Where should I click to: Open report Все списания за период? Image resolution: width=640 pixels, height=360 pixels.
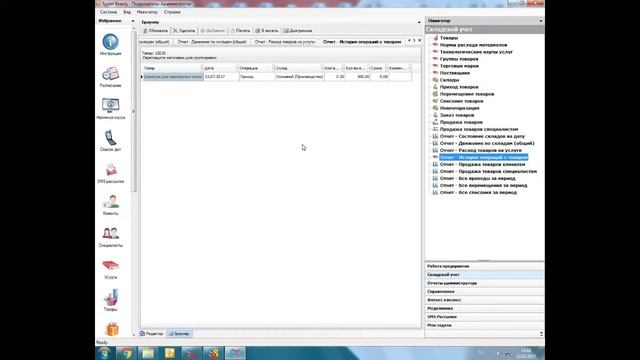click(478, 192)
